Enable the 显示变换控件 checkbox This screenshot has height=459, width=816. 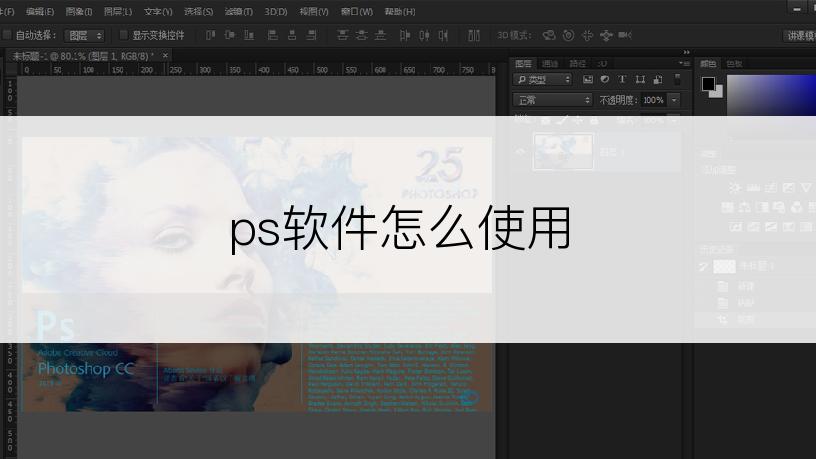click(x=124, y=35)
